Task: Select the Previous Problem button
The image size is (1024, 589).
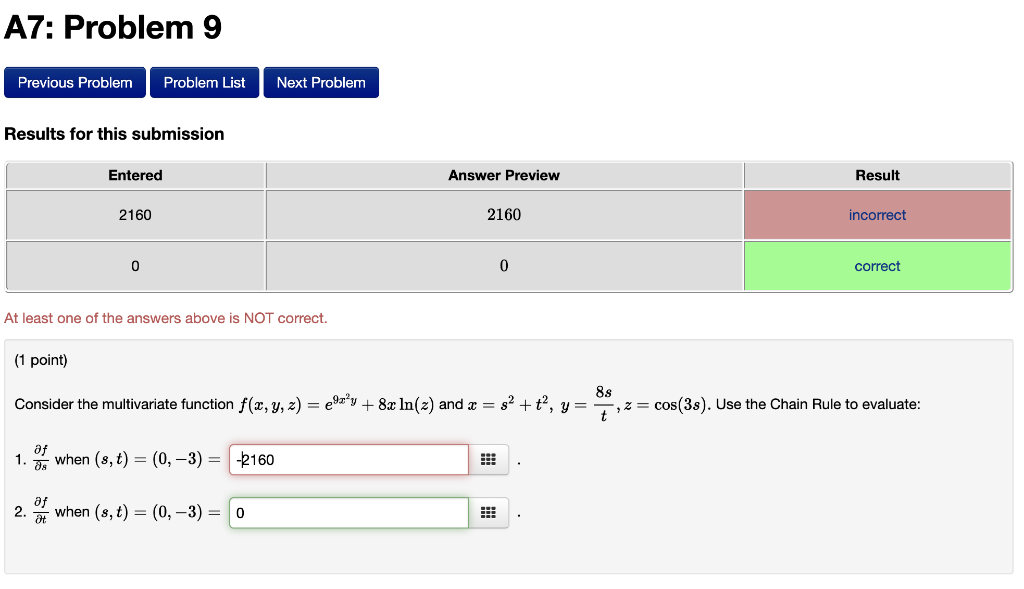Action: tap(74, 82)
